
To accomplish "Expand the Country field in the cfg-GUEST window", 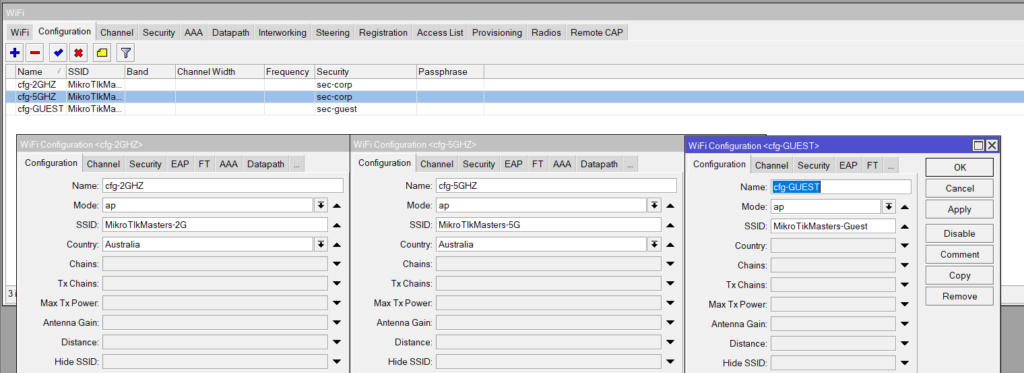I will click(x=904, y=246).
